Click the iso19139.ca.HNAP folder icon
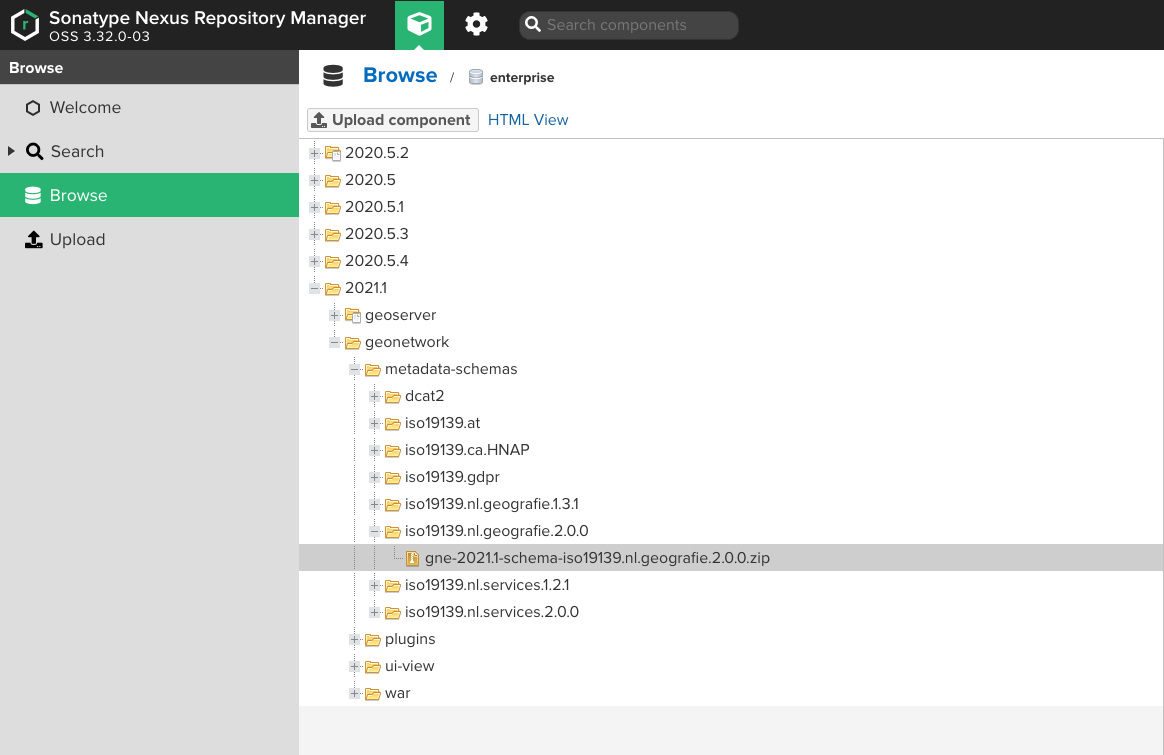Viewport: 1164px width, 755px height. point(393,451)
